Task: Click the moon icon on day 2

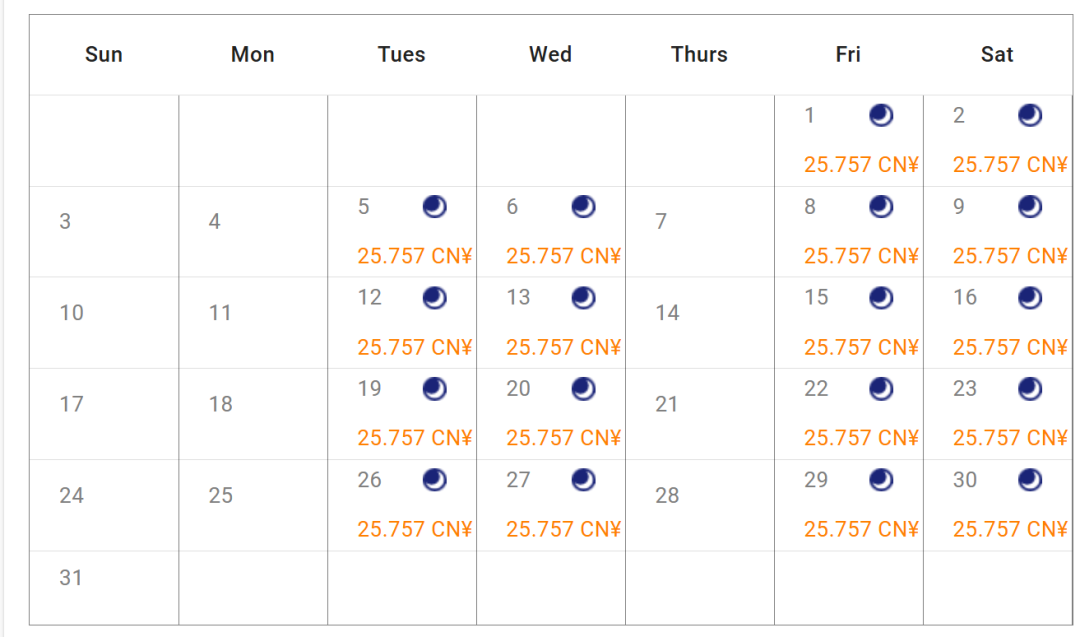Action: (1030, 116)
